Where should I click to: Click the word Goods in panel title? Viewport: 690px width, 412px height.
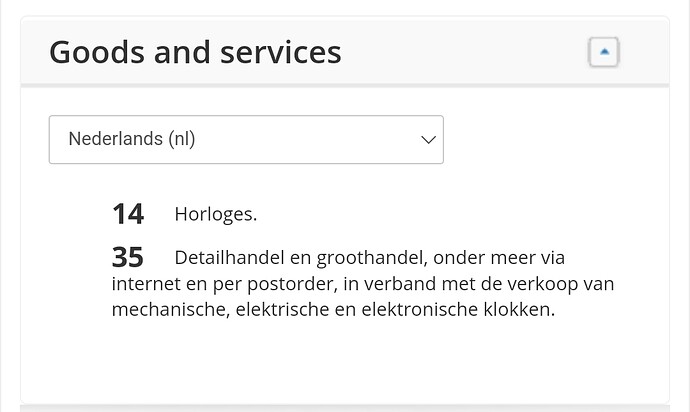tap(97, 52)
